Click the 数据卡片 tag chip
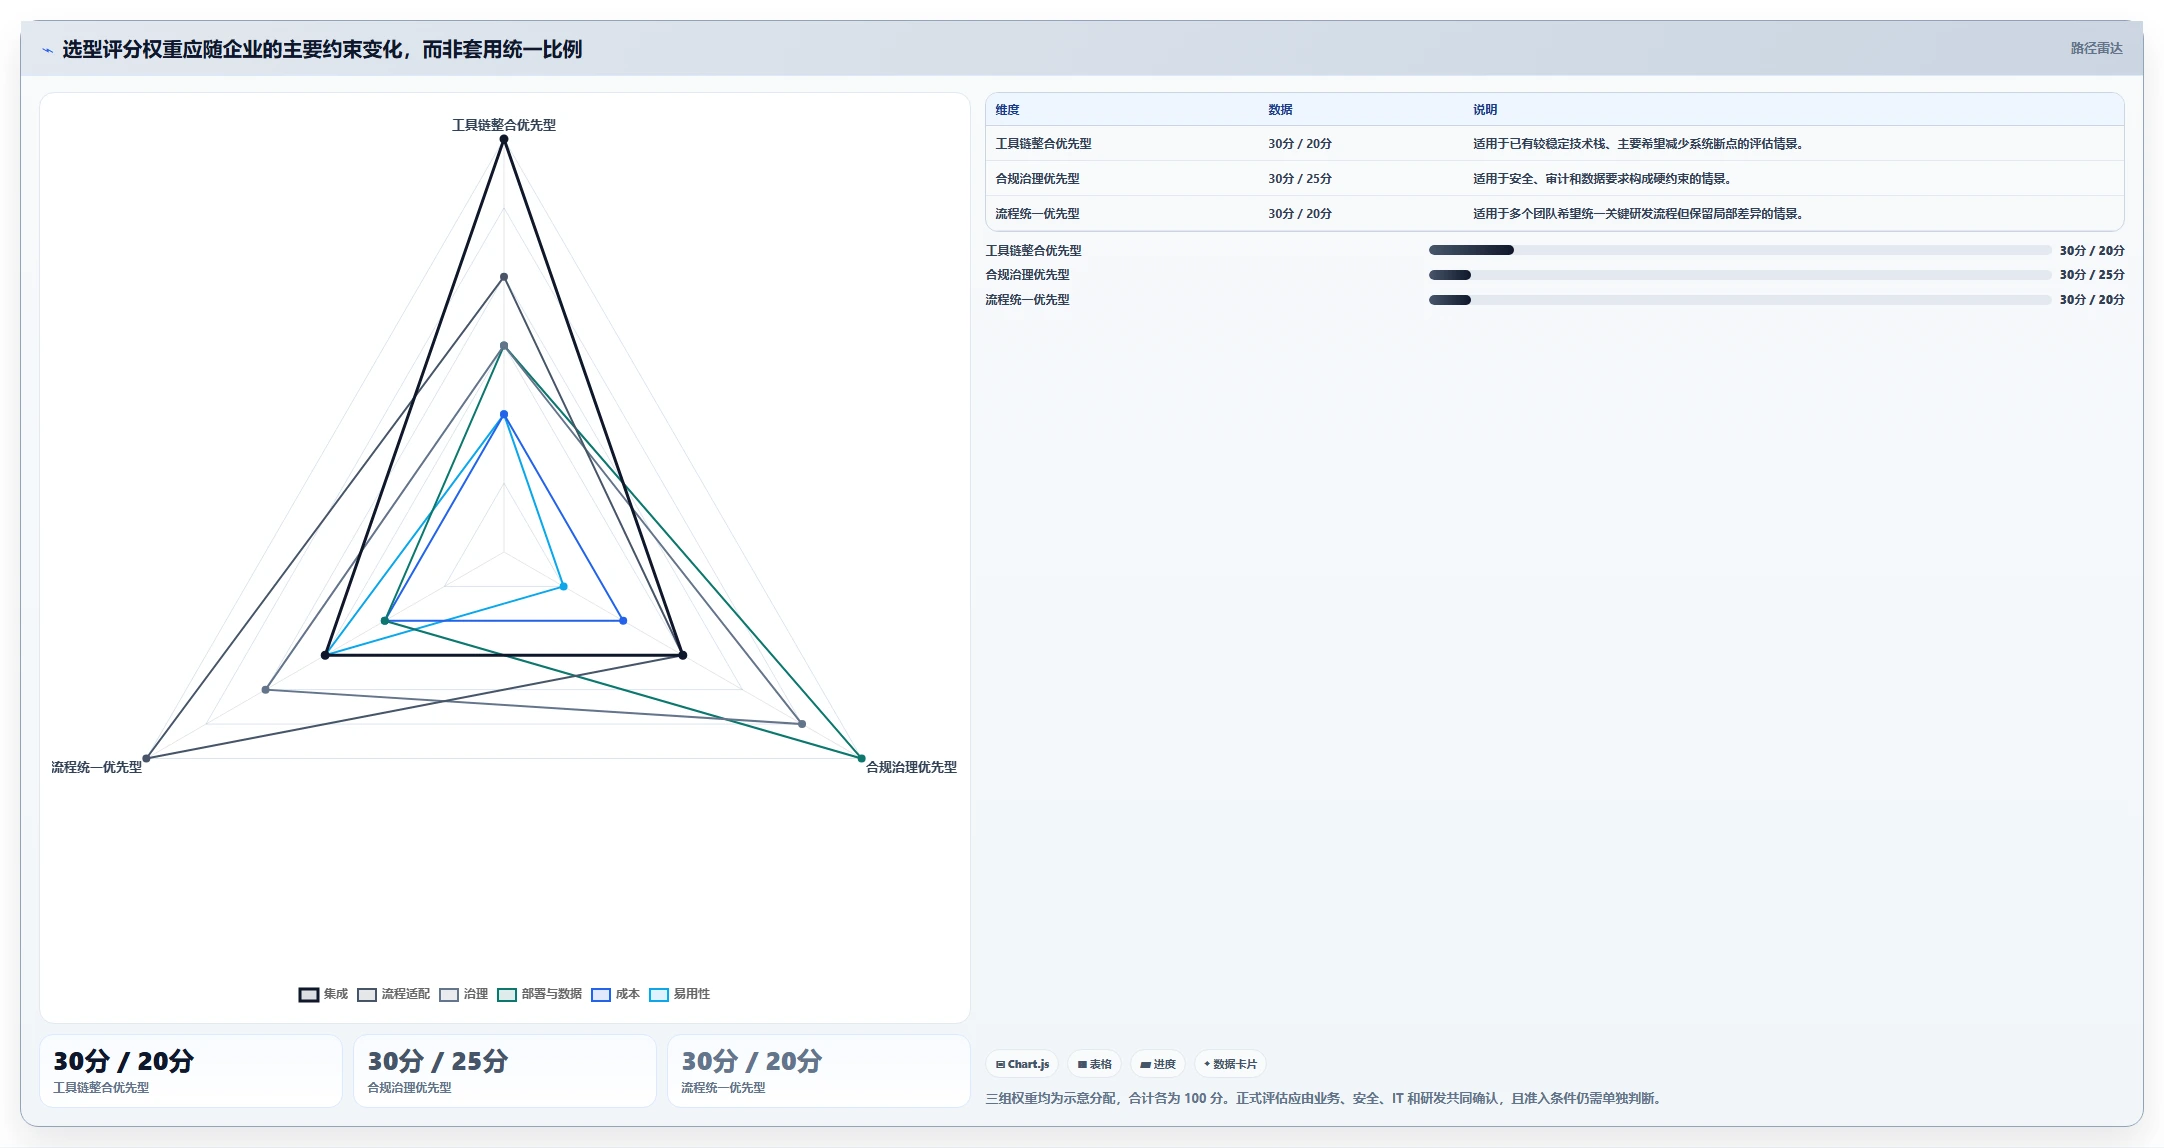Image resolution: width=2164 pixels, height=1148 pixels. 1230,1064
